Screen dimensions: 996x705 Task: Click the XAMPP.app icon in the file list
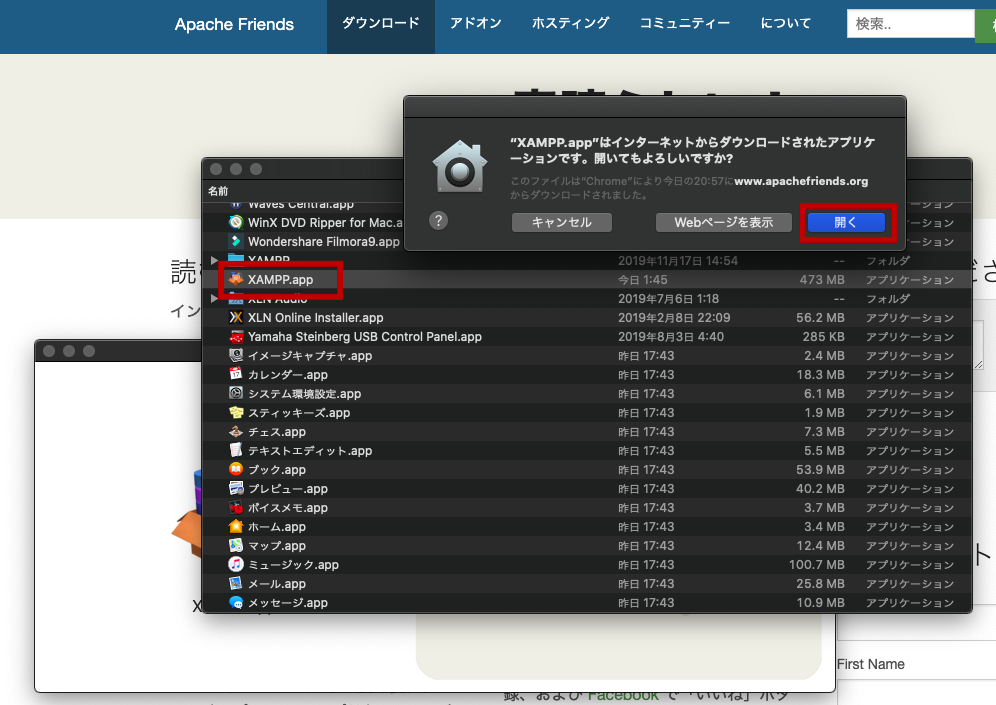236,279
